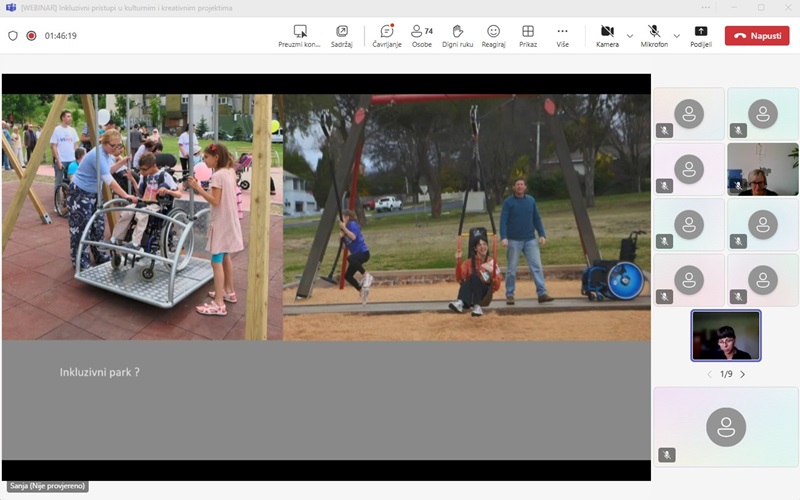Expand the microphone options dropdown arrow
The image size is (800, 500).
677,36
